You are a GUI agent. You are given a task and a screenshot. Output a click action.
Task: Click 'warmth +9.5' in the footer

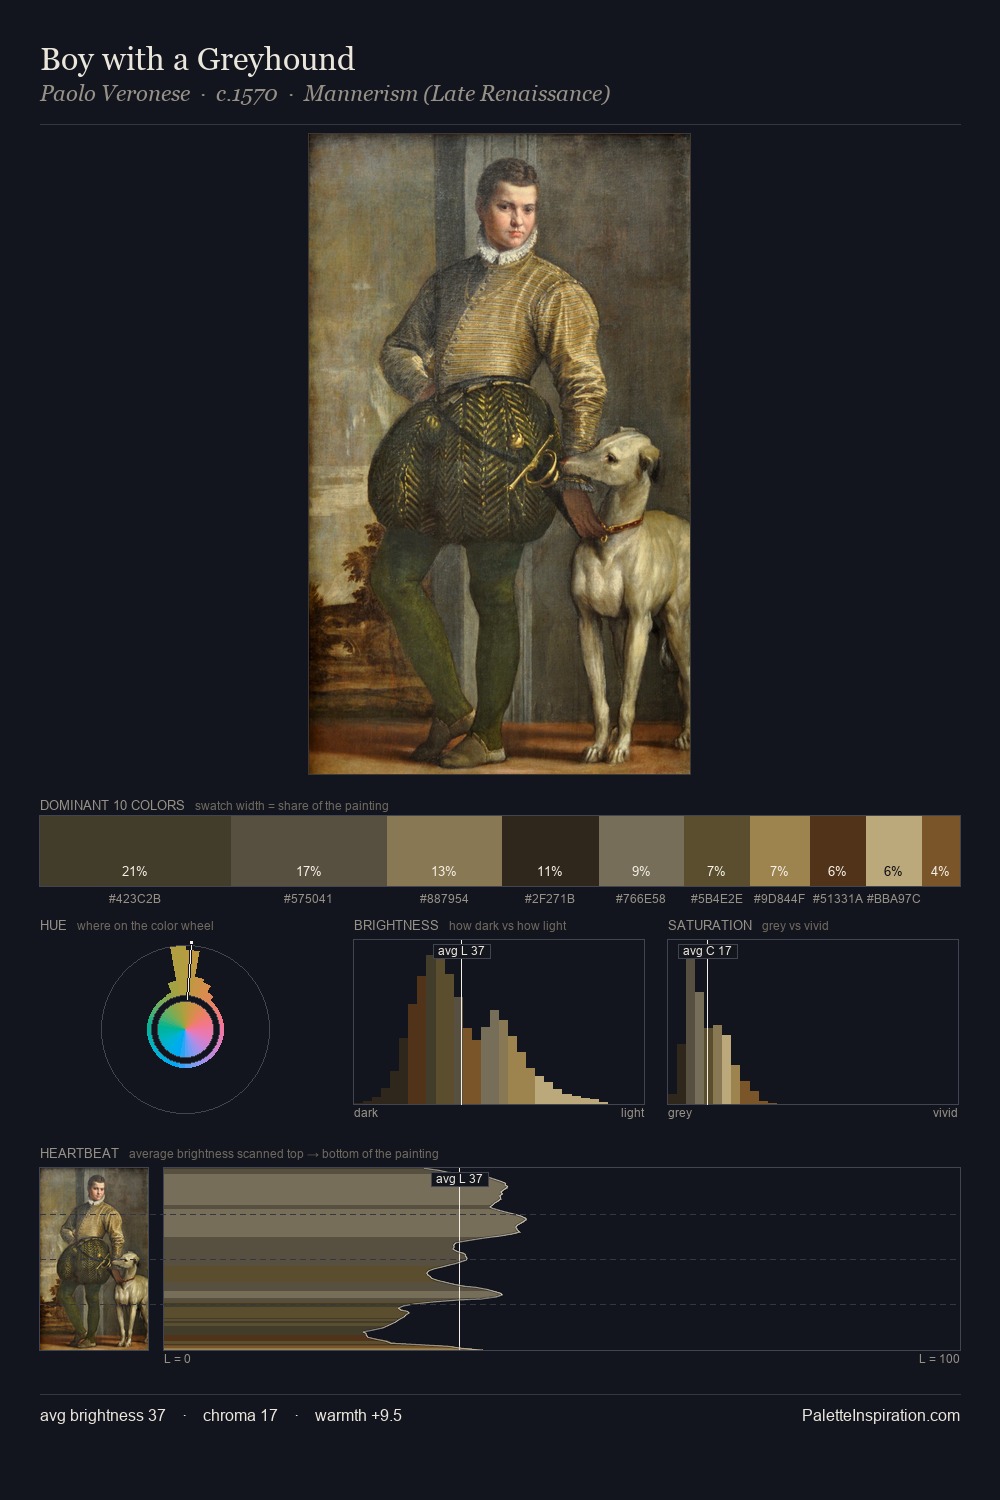(358, 1416)
